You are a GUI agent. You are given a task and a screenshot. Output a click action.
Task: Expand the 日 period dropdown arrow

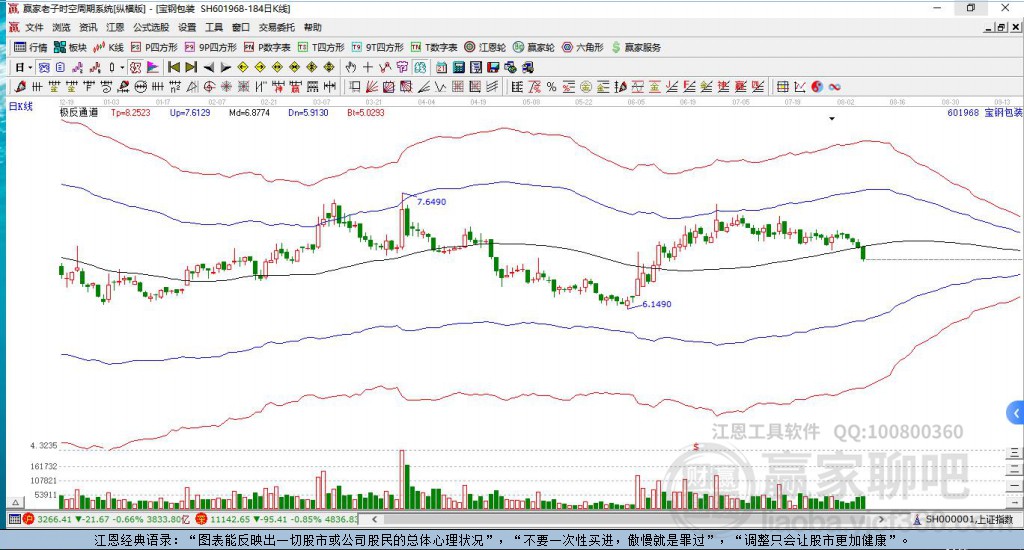(30, 67)
